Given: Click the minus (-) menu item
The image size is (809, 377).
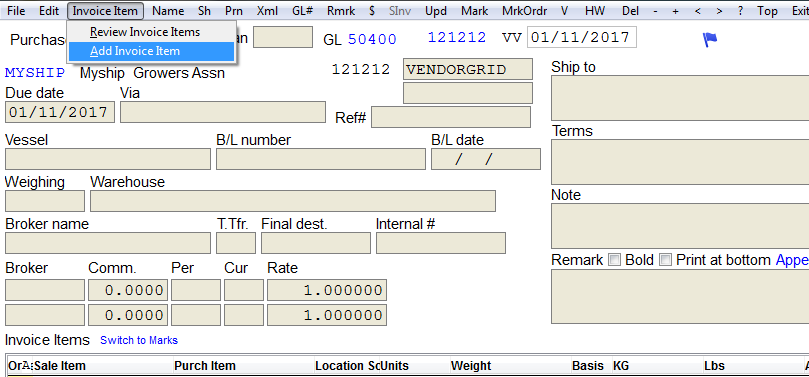Looking at the screenshot, I should (655, 11).
